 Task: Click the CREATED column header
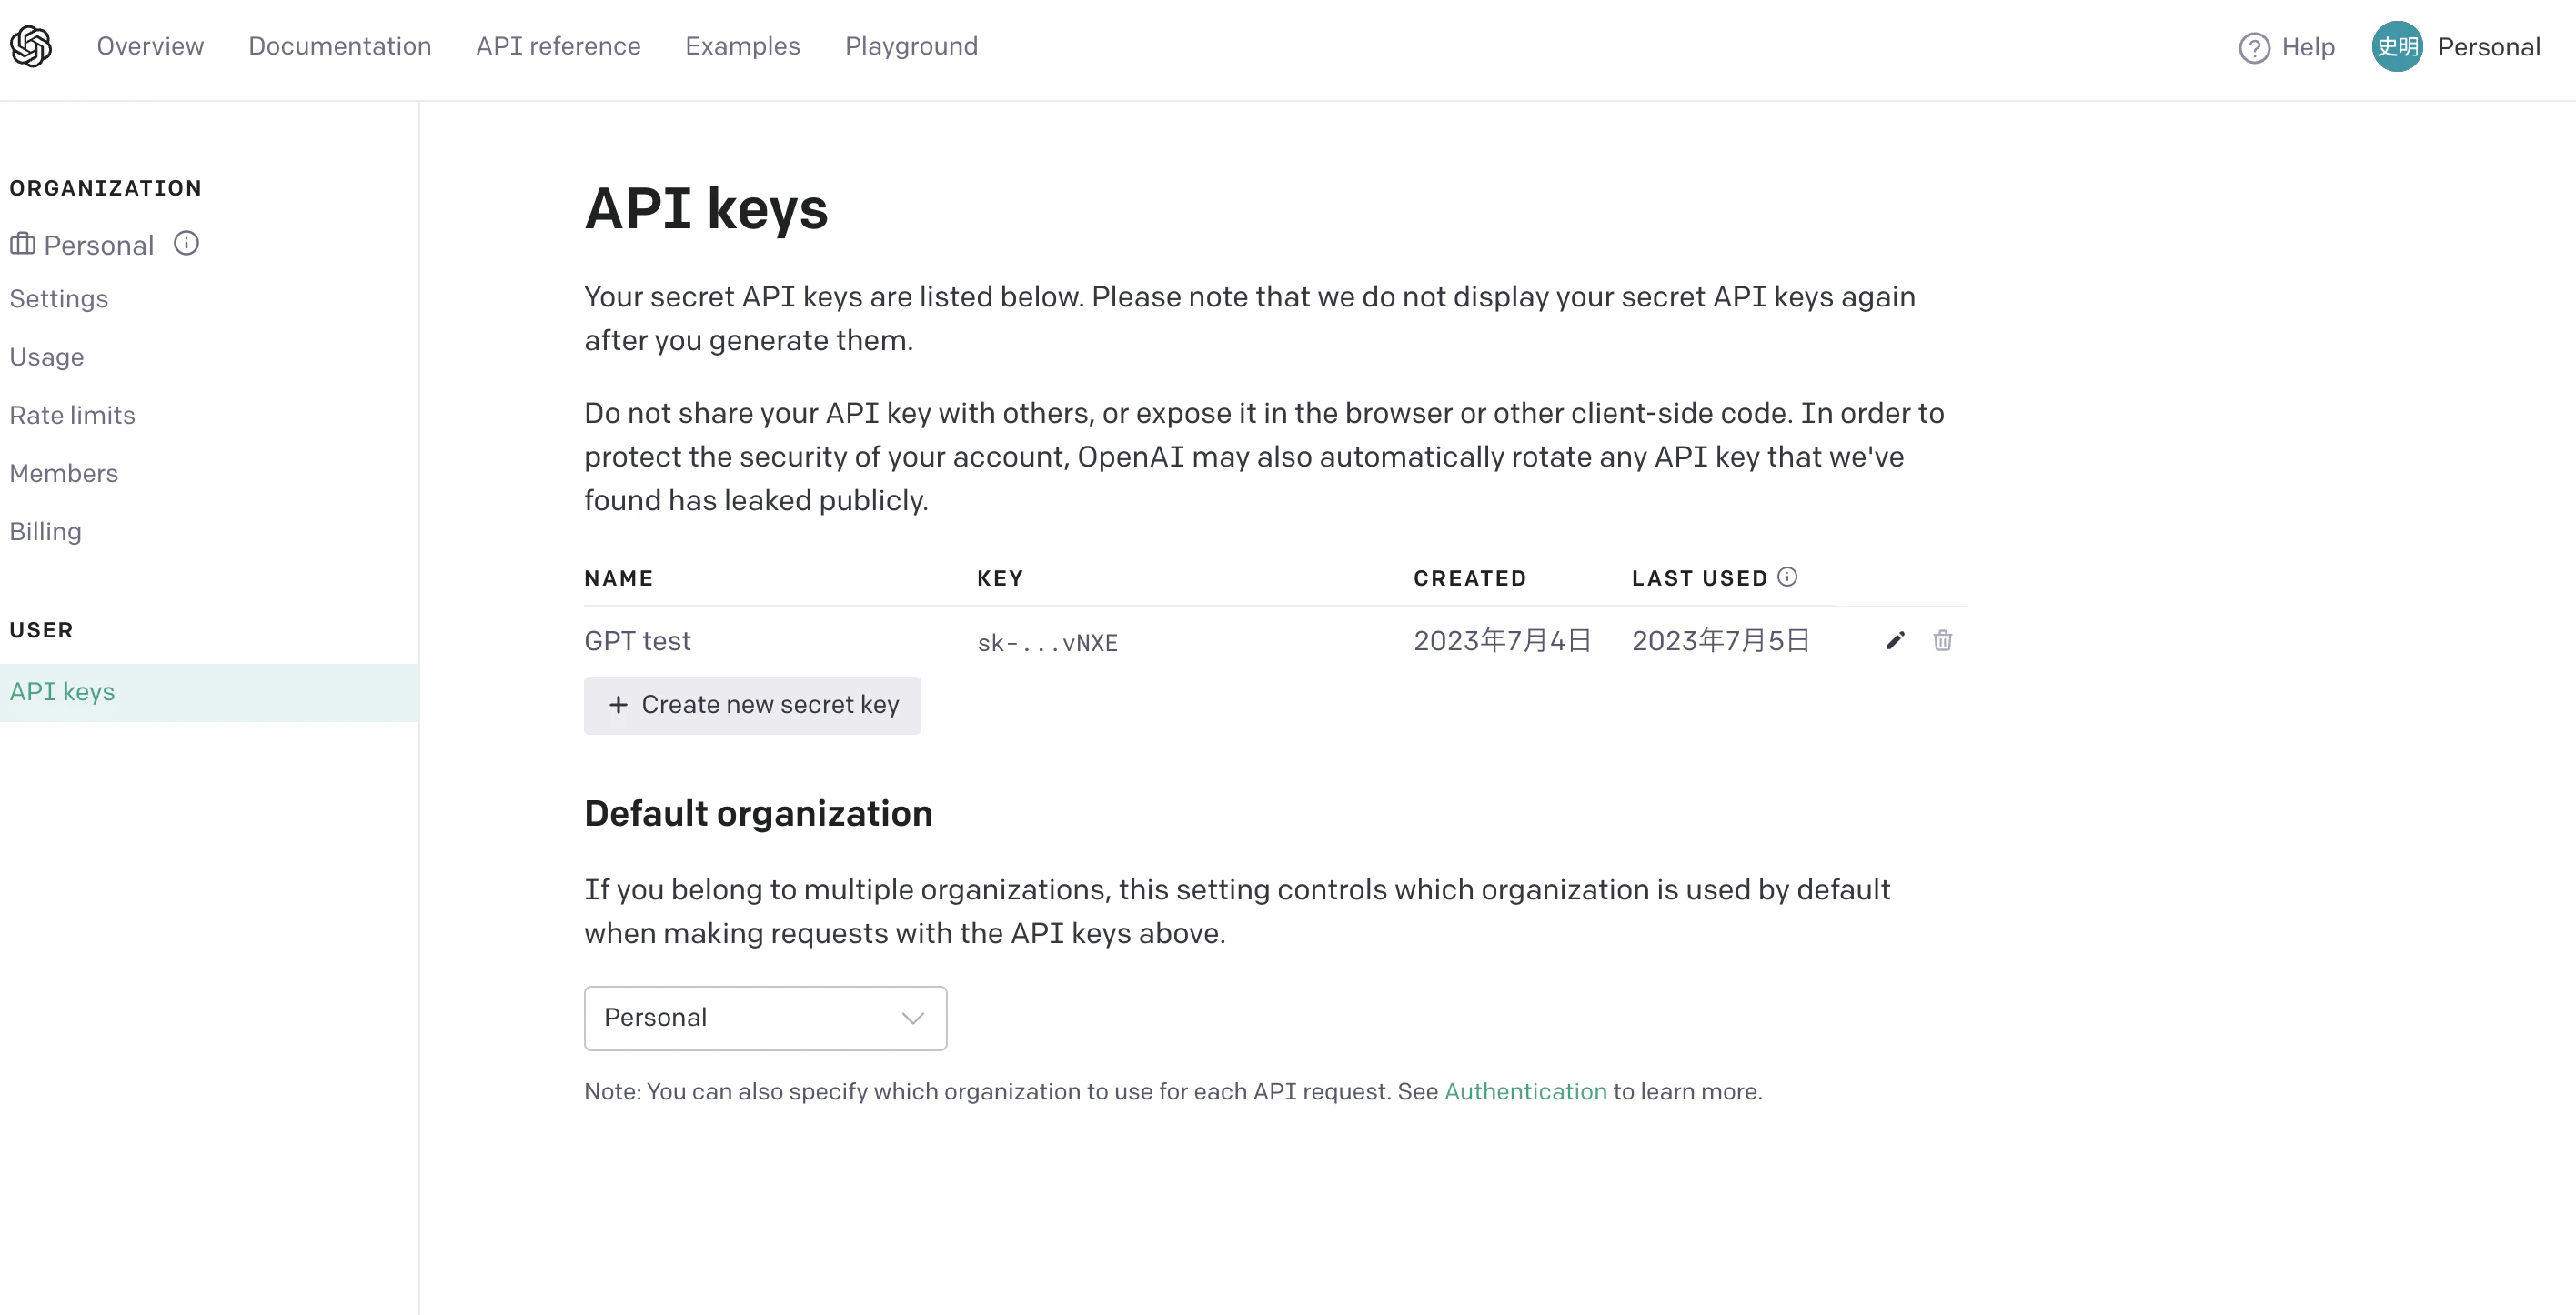(x=1469, y=578)
